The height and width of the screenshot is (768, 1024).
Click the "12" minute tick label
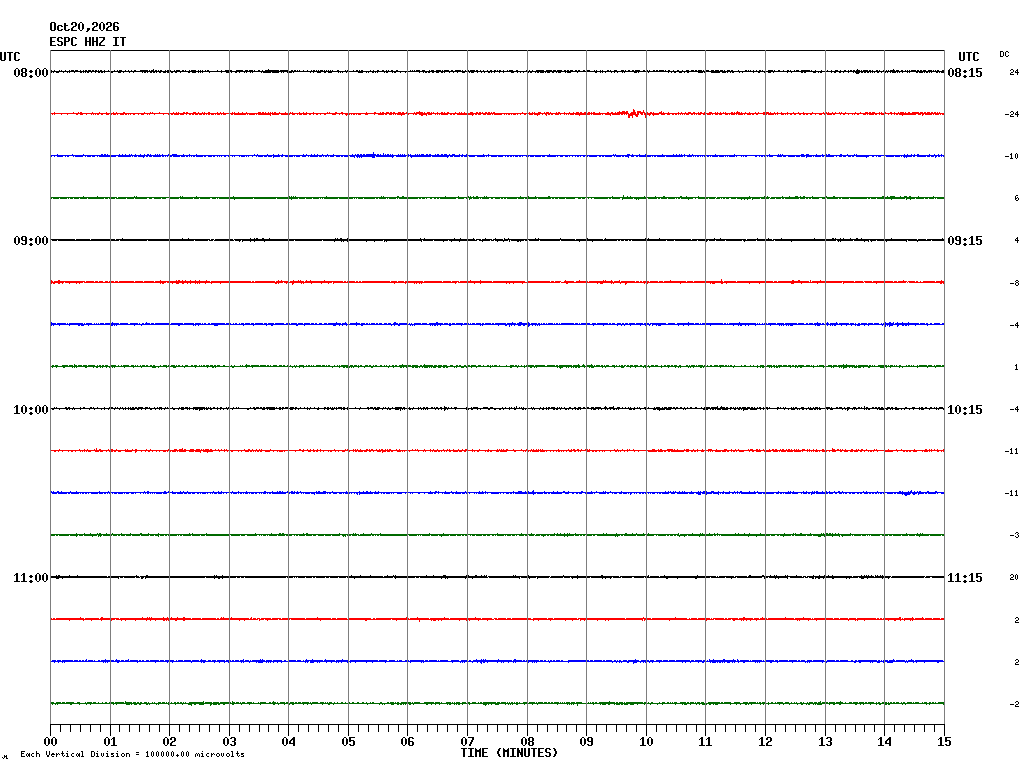[x=765, y=742]
